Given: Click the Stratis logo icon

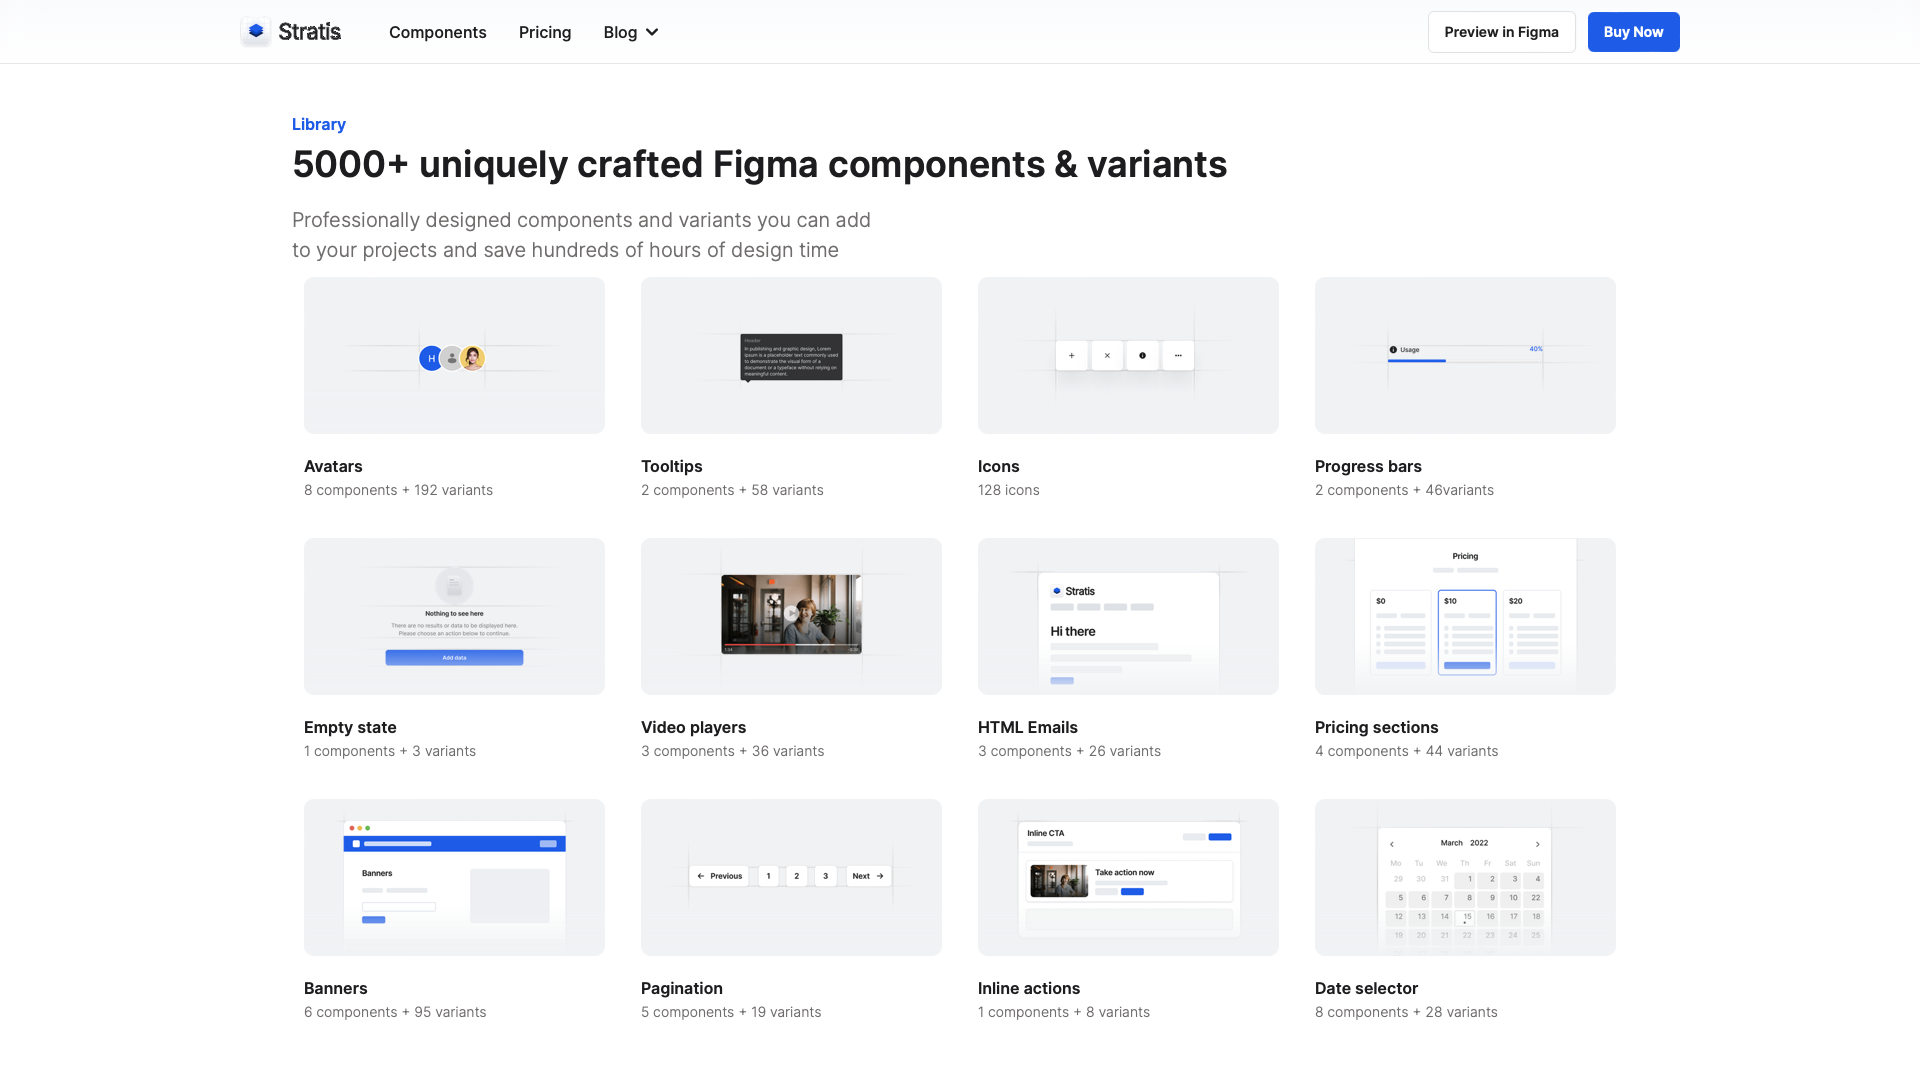Looking at the screenshot, I should (x=256, y=31).
